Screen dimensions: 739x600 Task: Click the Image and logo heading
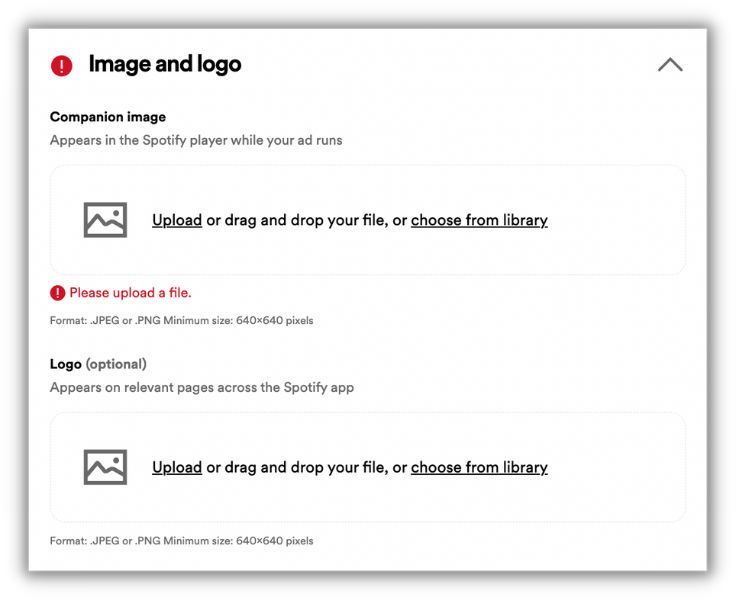[165, 65]
